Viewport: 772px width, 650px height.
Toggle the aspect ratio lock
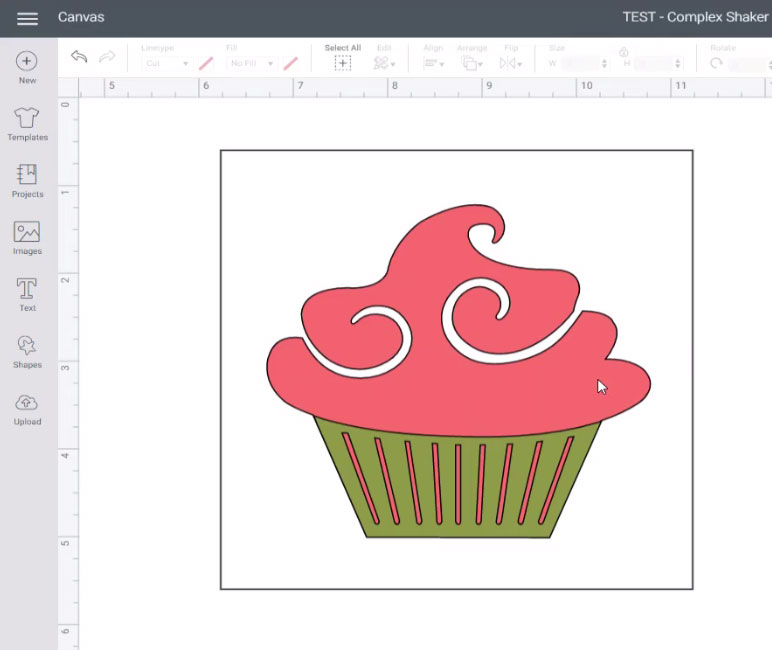(x=623, y=52)
